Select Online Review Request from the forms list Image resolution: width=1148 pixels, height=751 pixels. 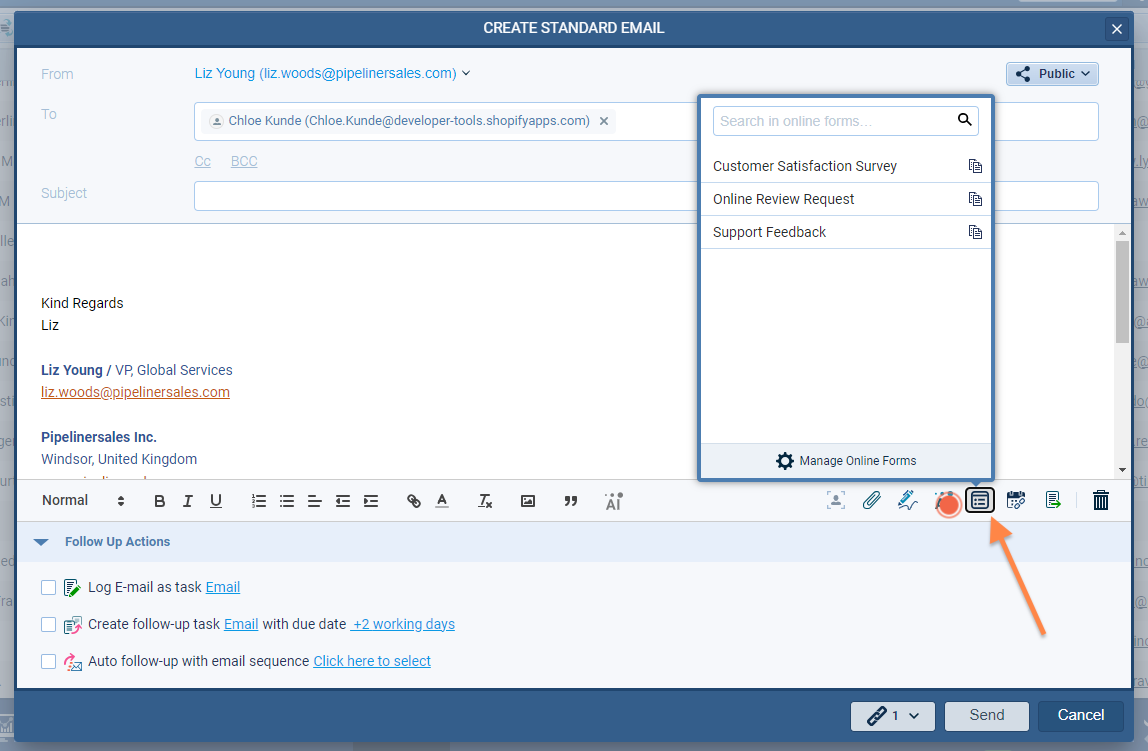[783, 199]
